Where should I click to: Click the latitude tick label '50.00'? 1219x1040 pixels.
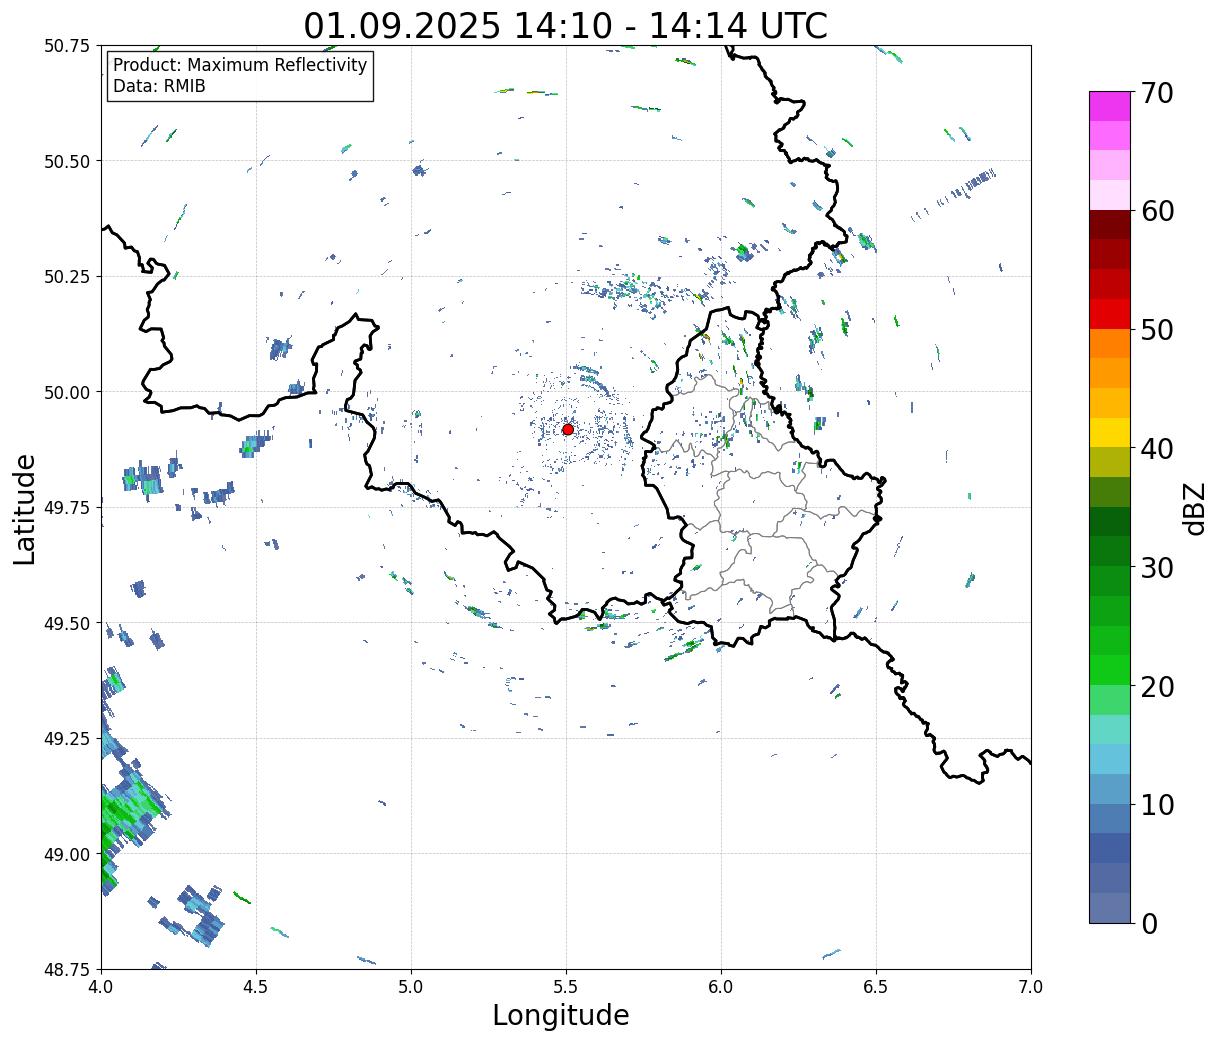tap(67, 392)
